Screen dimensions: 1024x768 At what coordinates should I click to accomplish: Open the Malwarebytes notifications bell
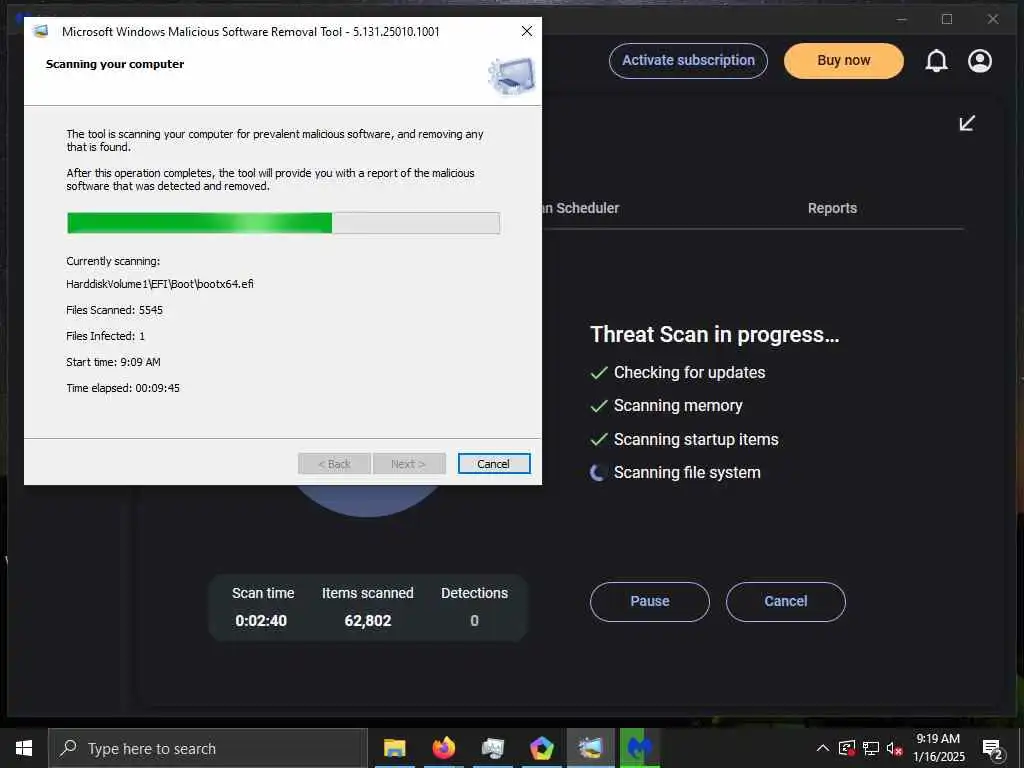(936, 61)
